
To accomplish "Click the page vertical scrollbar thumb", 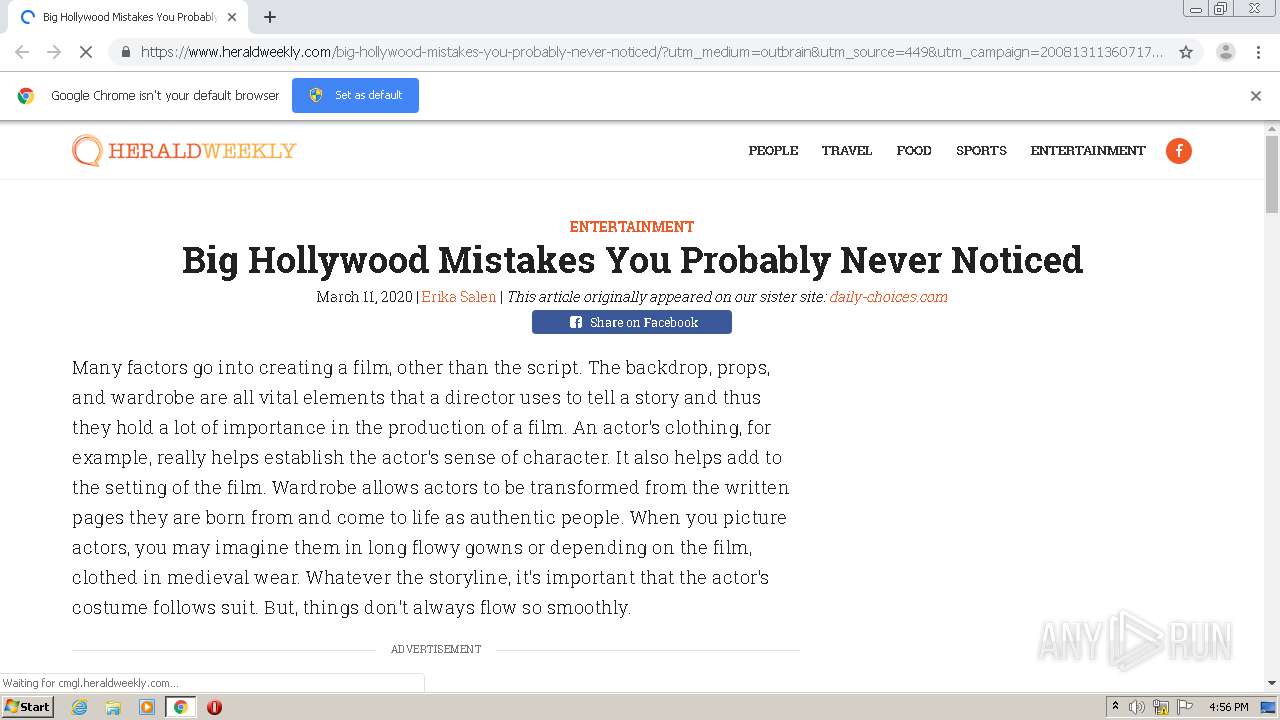I will pyautogui.click(x=1272, y=173).
